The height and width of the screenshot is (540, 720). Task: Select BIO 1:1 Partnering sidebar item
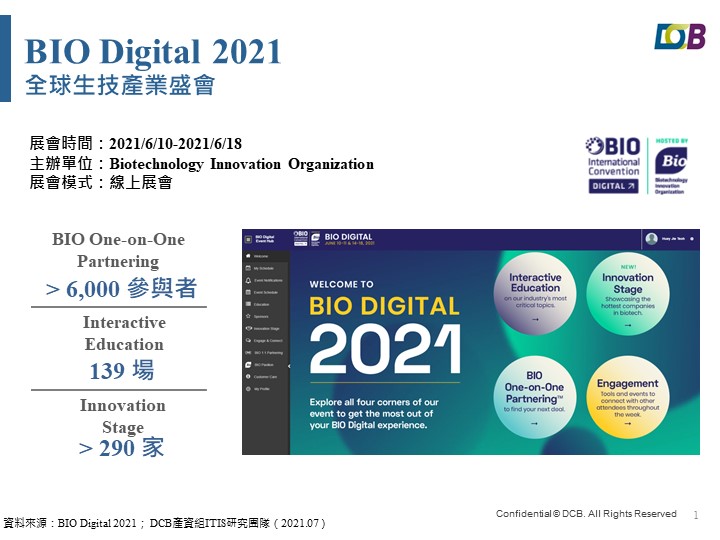pos(267,353)
